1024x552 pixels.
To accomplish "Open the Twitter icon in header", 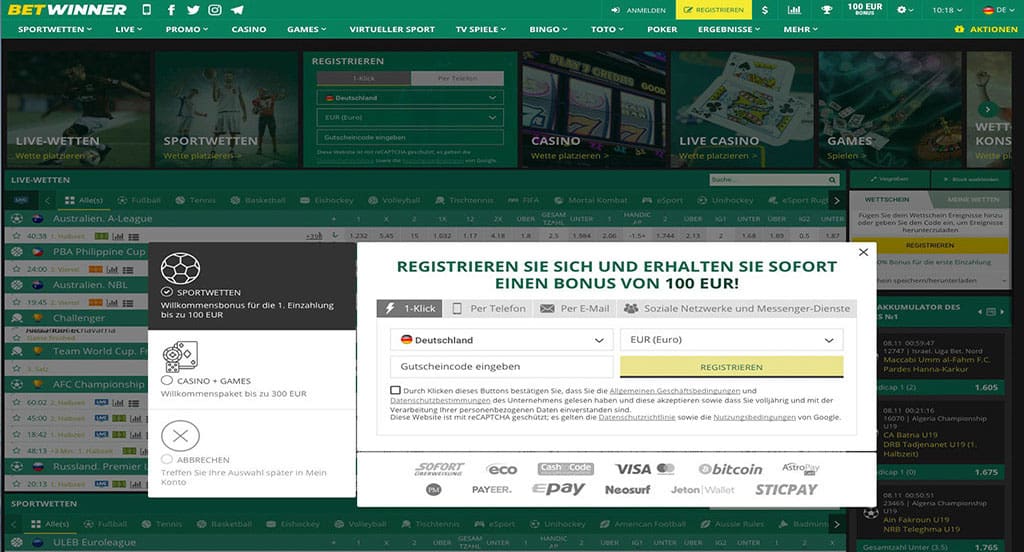I will pos(193,10).
